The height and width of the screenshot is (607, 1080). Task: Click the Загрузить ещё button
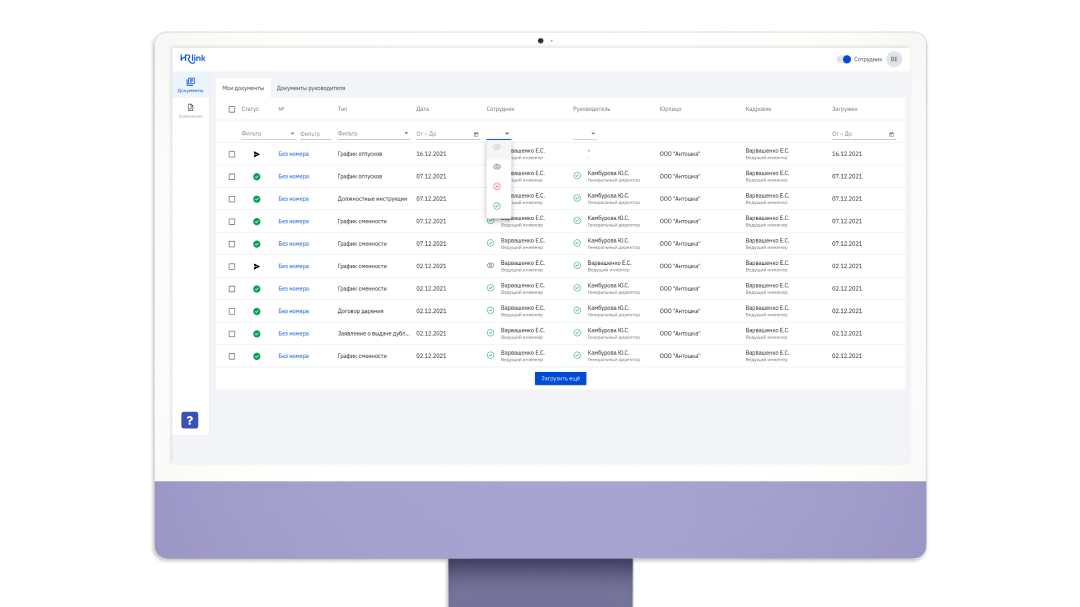(x=560, y=379)
